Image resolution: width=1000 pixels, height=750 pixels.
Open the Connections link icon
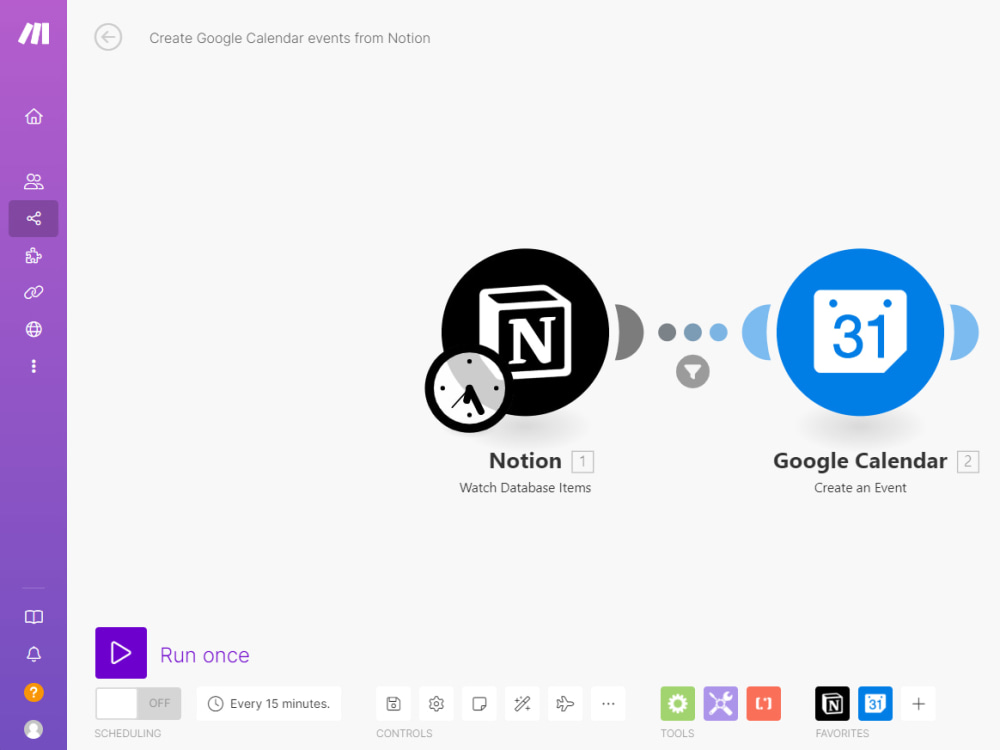(34, 292)
